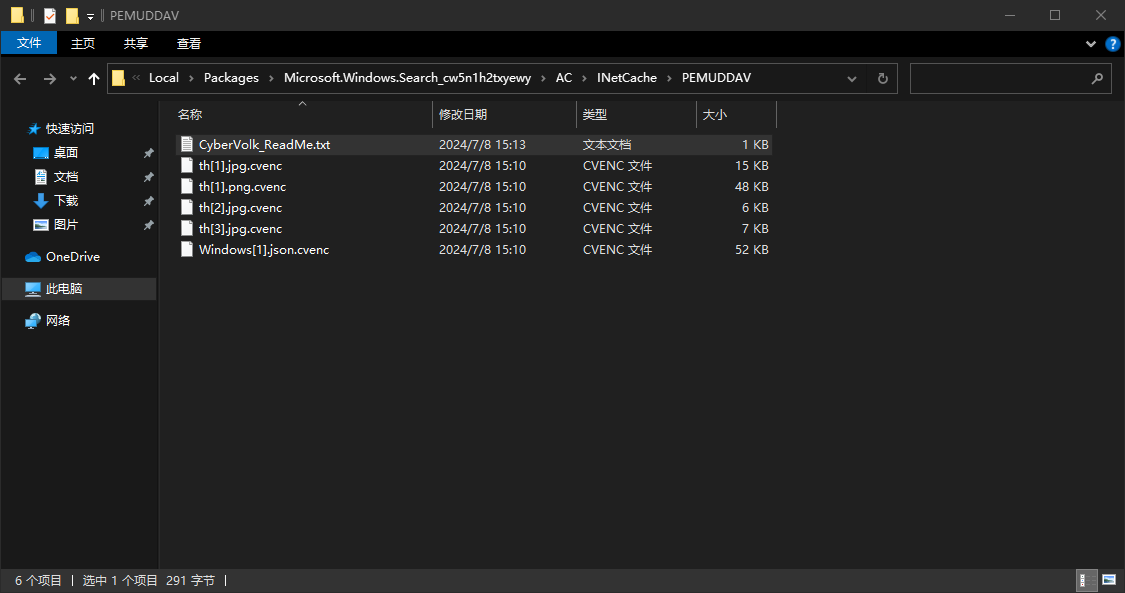Open 文档 in the sidebar

[65, 176]
